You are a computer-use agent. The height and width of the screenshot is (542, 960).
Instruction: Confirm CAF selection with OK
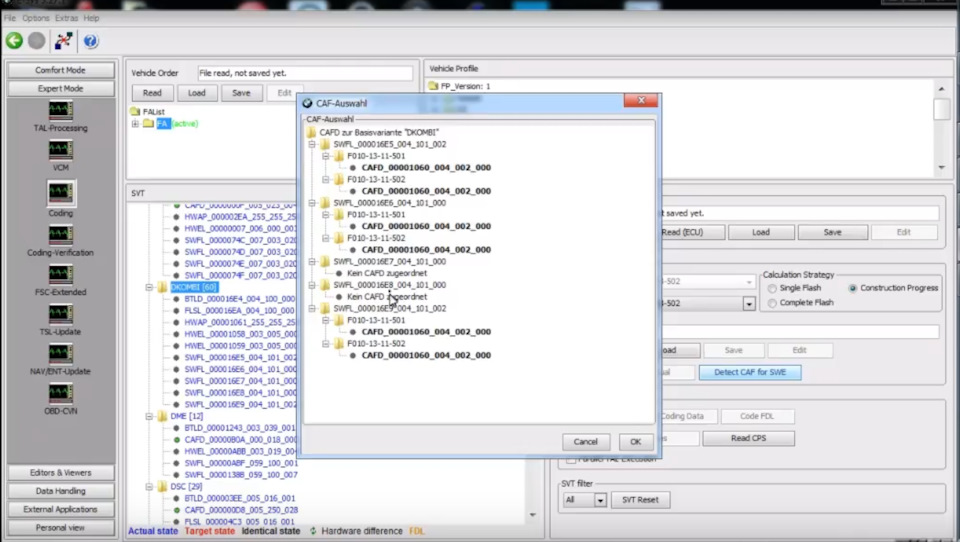pyautogui.click(x=636, y=442)
